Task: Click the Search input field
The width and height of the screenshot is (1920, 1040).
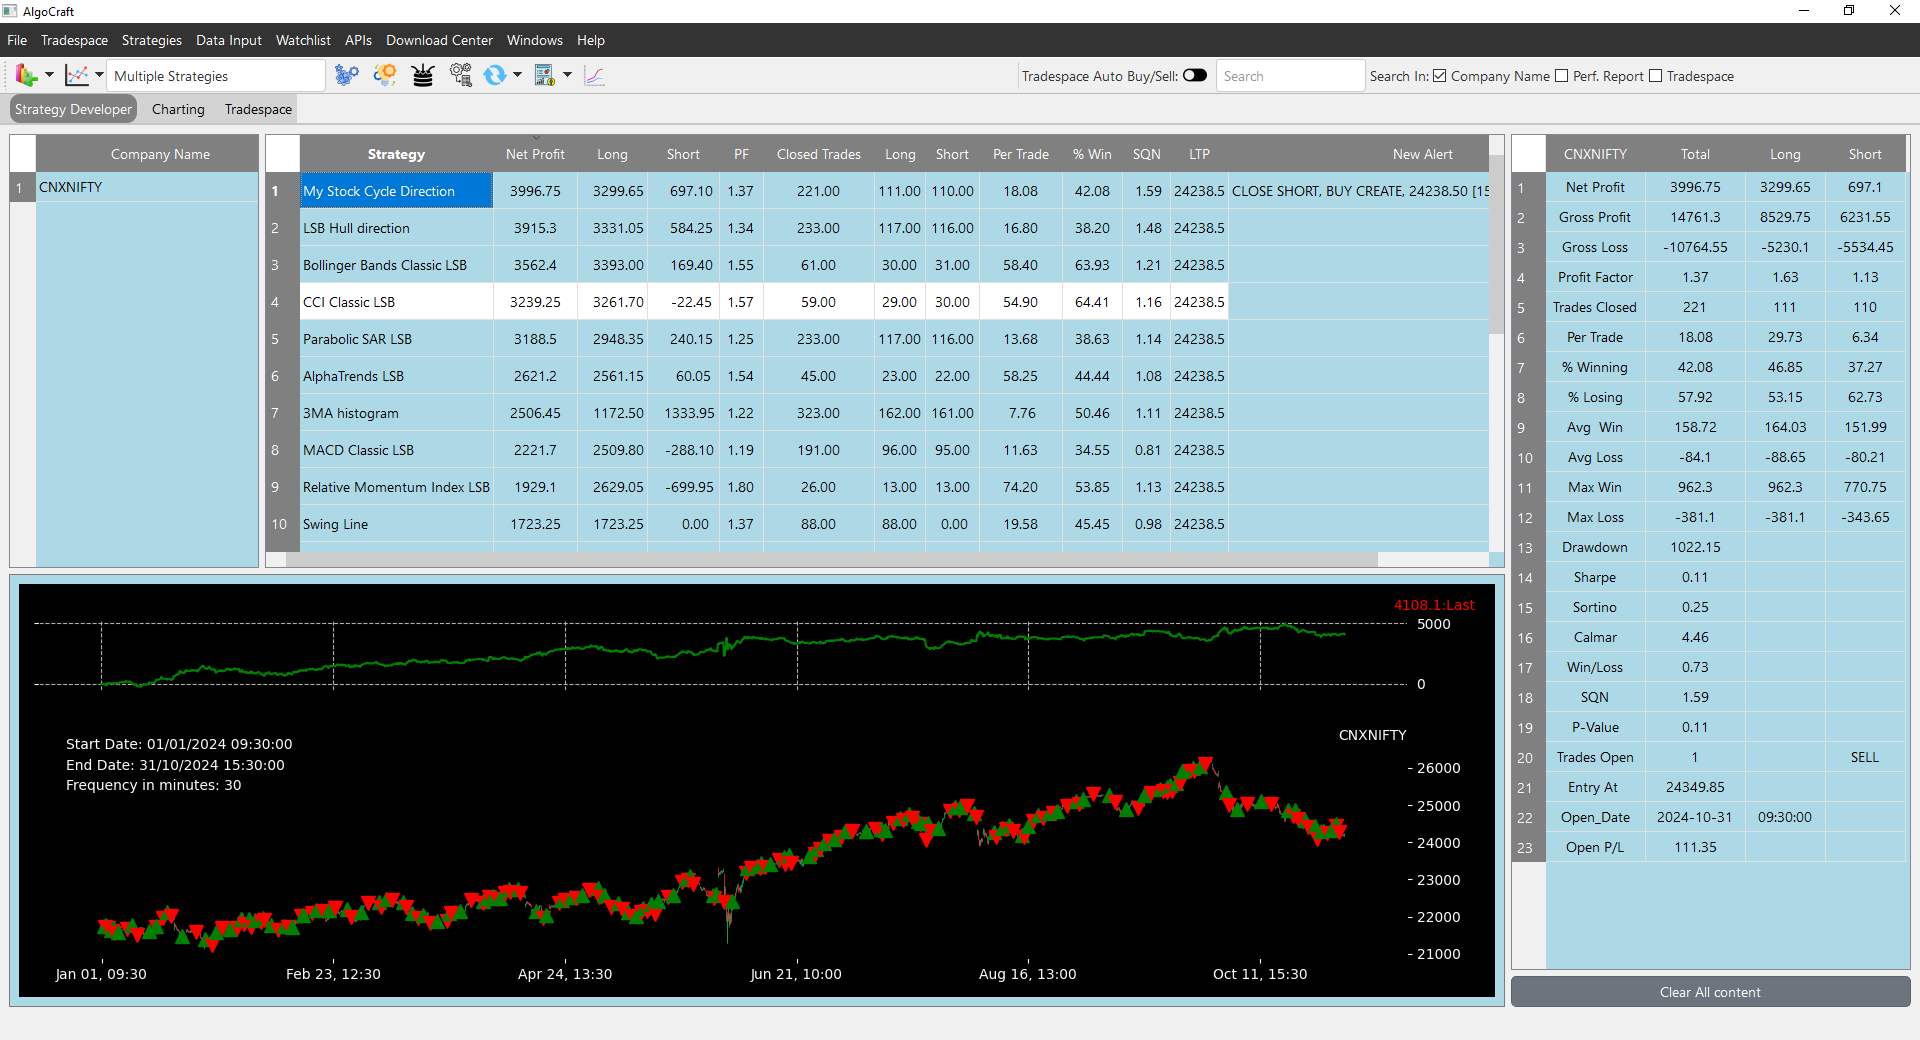Action: (1290, 76)
